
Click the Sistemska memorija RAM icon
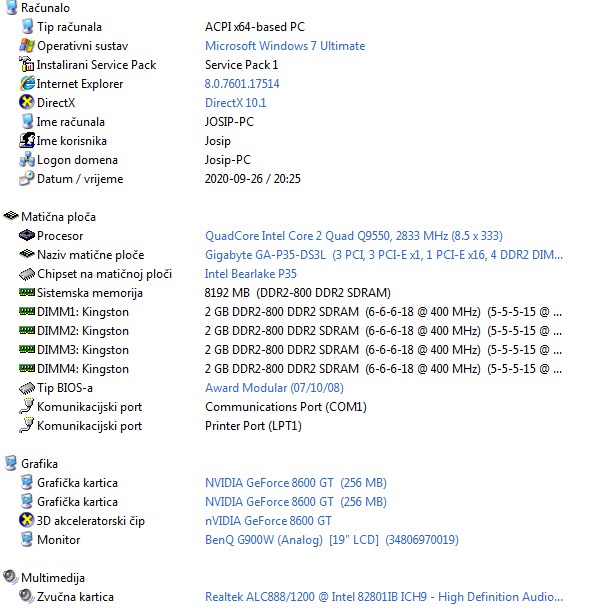[x=27, y=292]
